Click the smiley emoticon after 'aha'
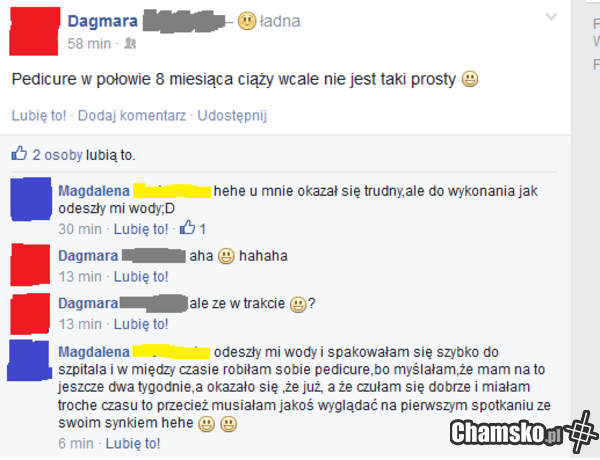 click(x=226, y=256)
